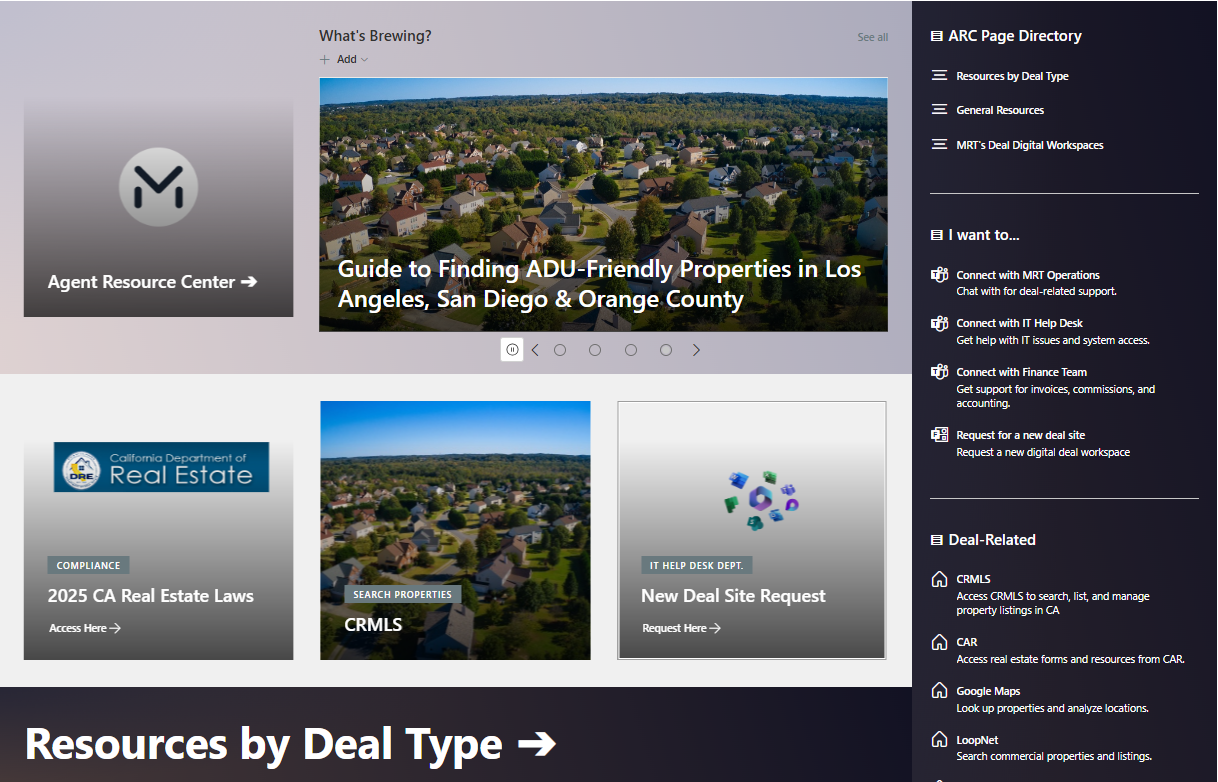Click 'Look up properties and analyze locations.' text

click(1052, 708)
